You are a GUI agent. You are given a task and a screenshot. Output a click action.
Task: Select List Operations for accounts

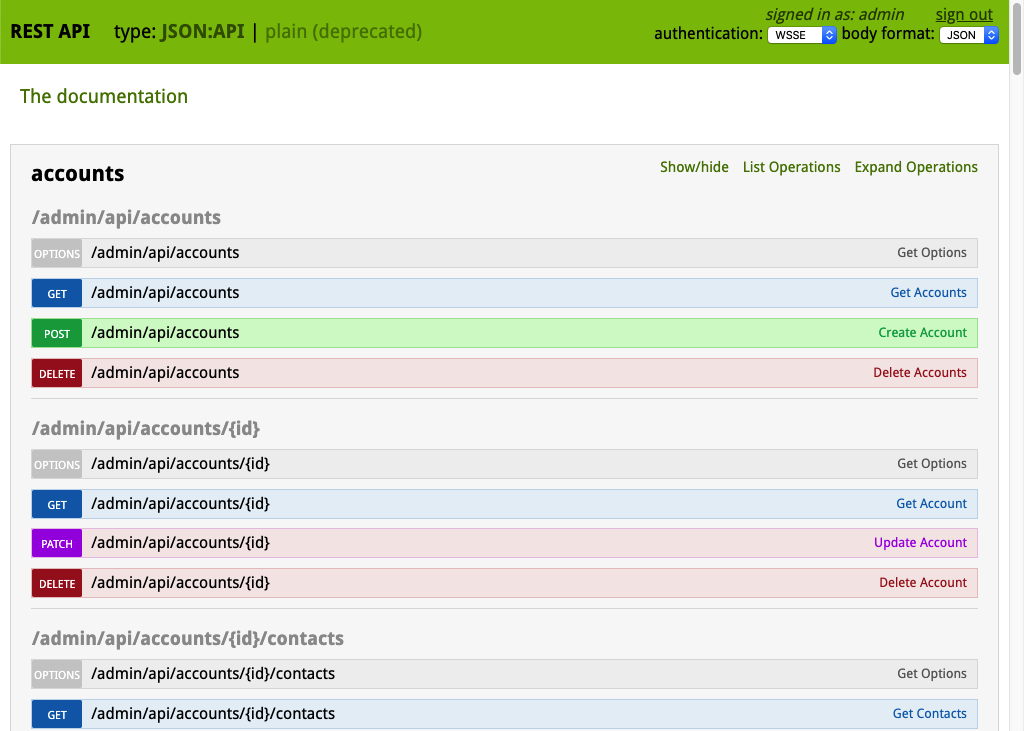(x=791, y=167)
